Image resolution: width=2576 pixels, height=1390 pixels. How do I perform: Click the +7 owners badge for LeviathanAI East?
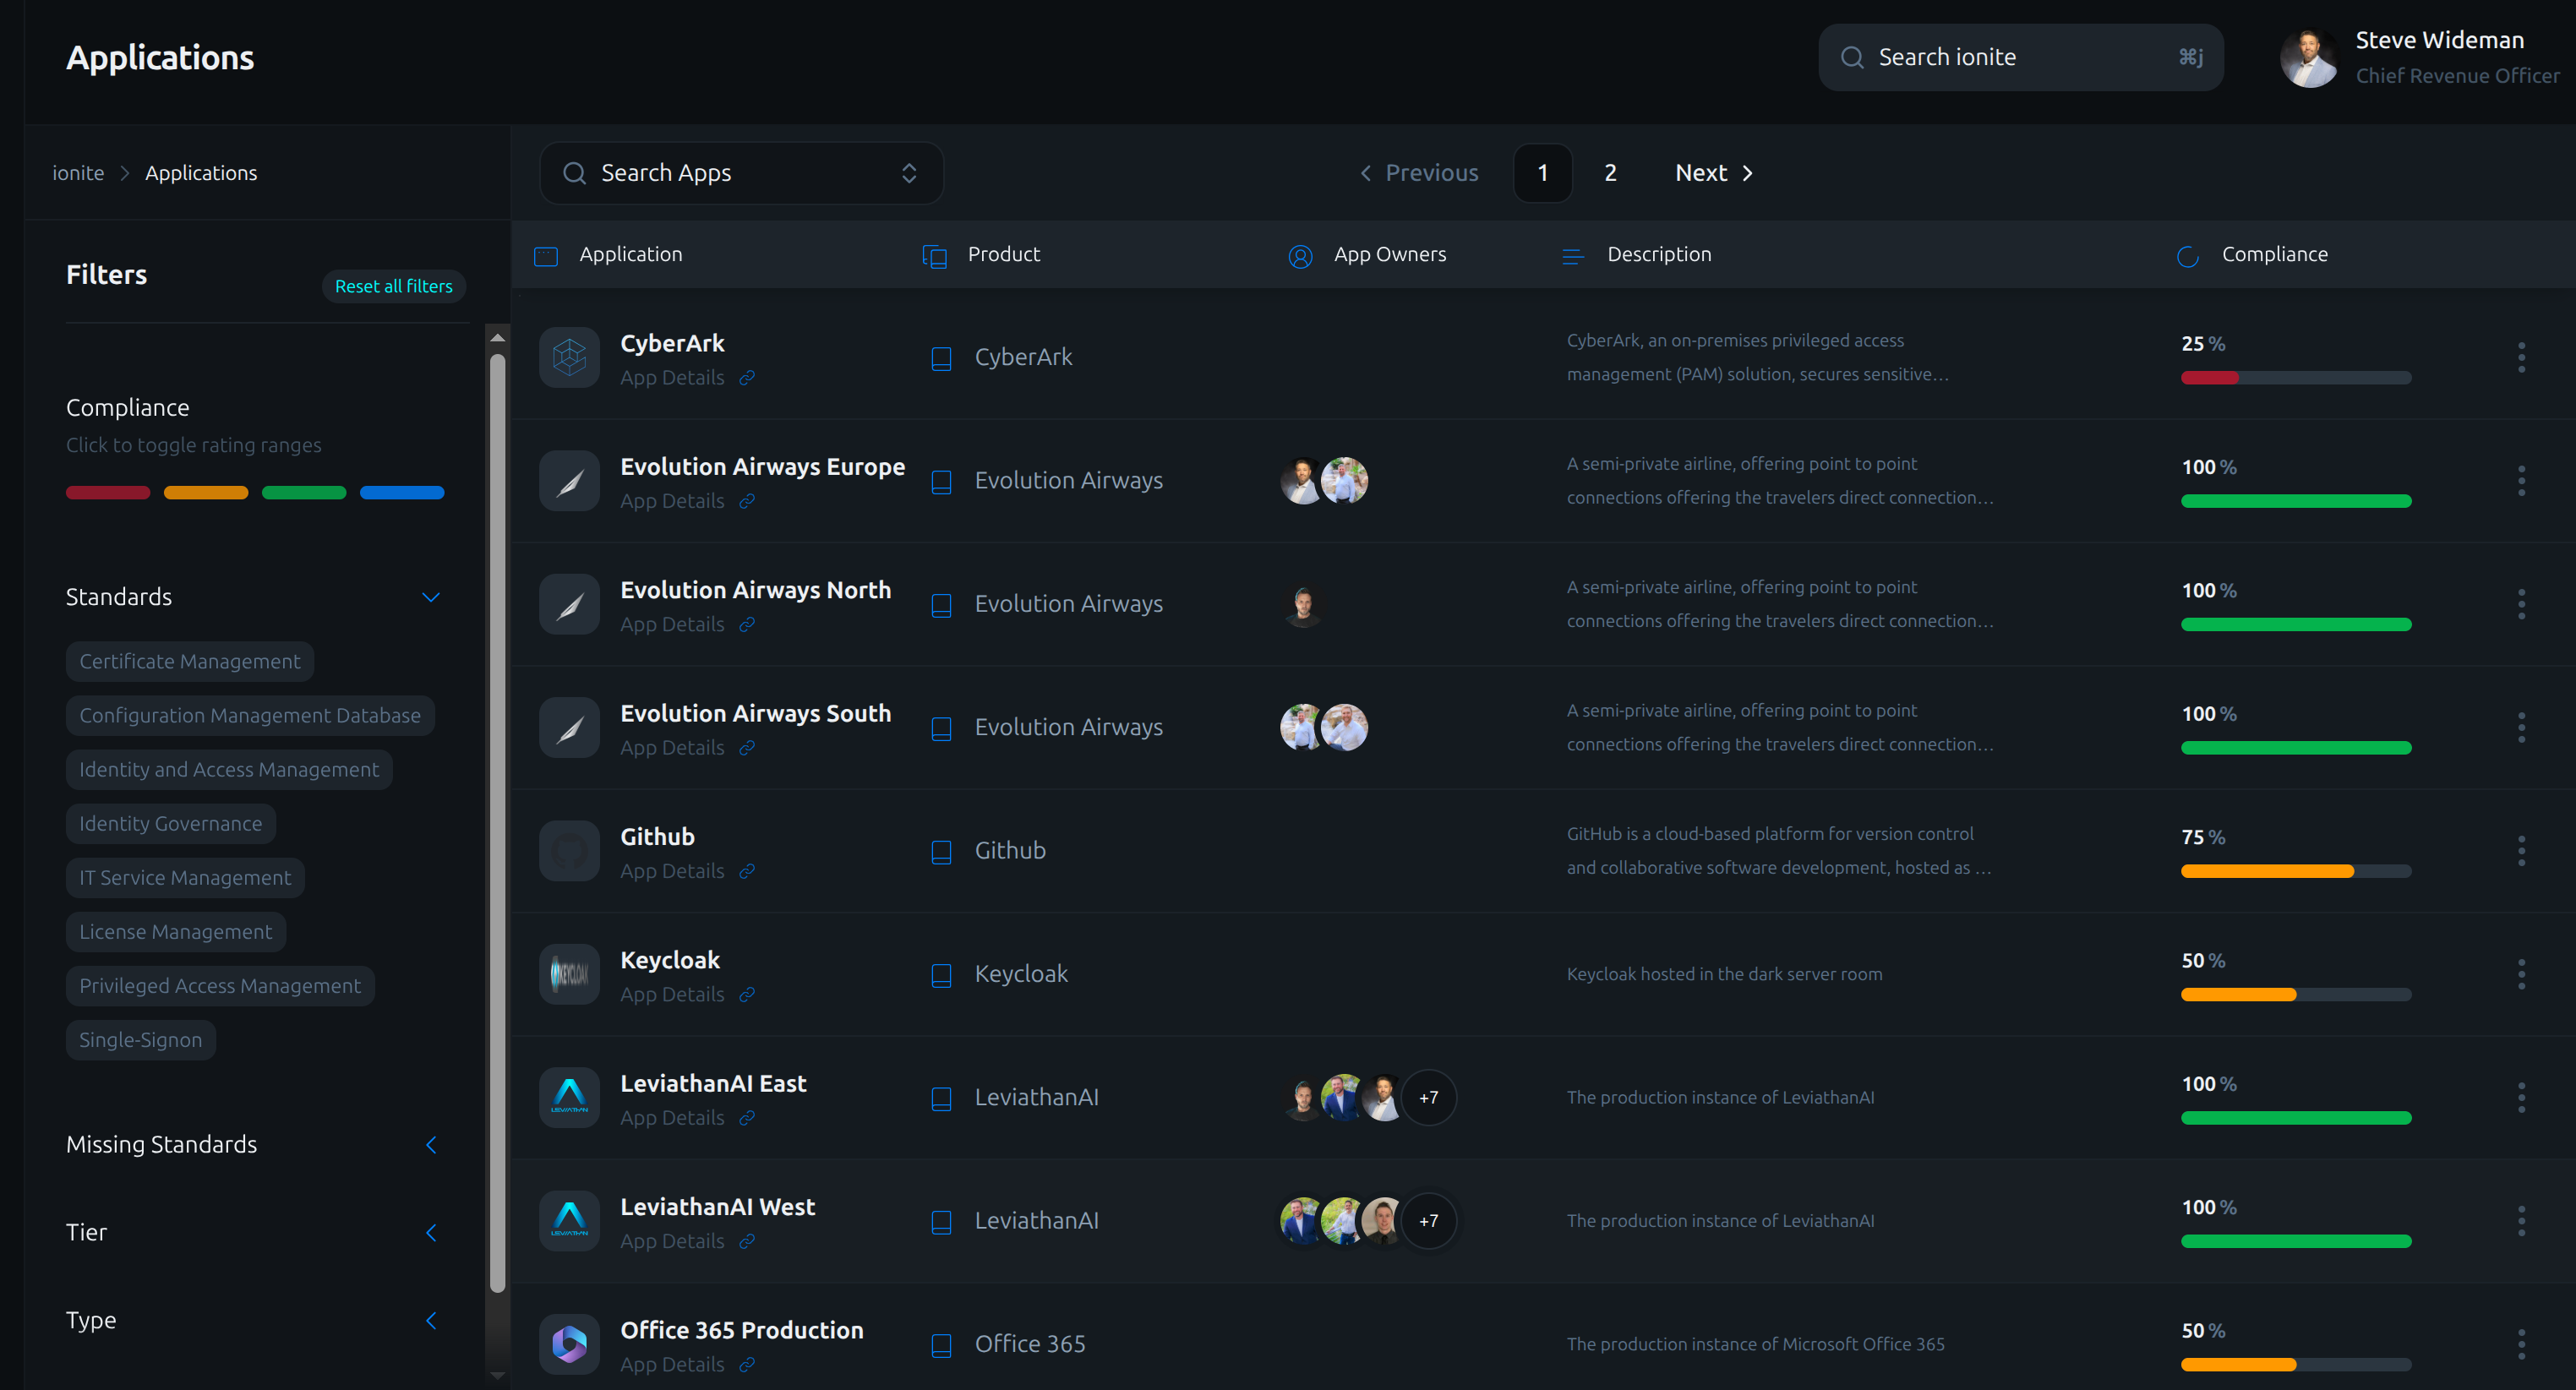pos(1428,1097)
